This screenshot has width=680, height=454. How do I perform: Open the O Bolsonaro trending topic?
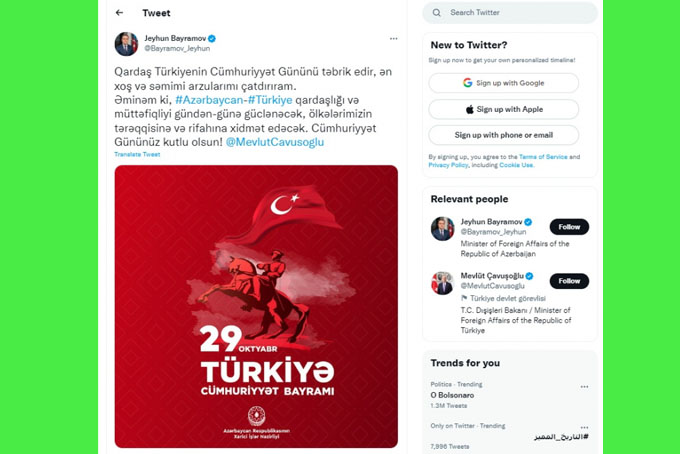[x=452, y=395]
